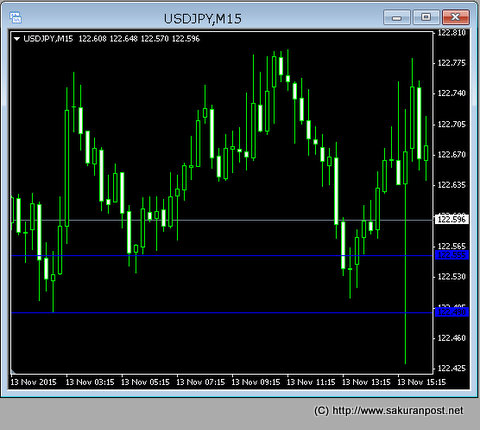Click the 122.530 price scale value

[451, 277]
